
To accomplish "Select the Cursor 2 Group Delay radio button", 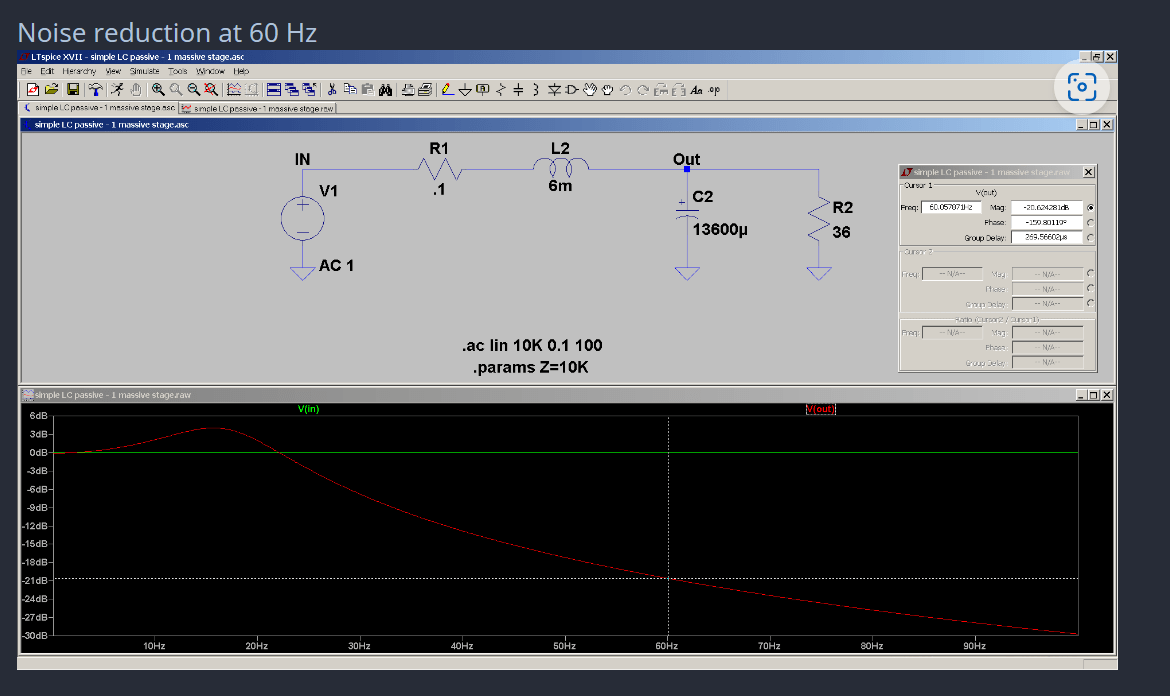I will [x=1090, y=303].
